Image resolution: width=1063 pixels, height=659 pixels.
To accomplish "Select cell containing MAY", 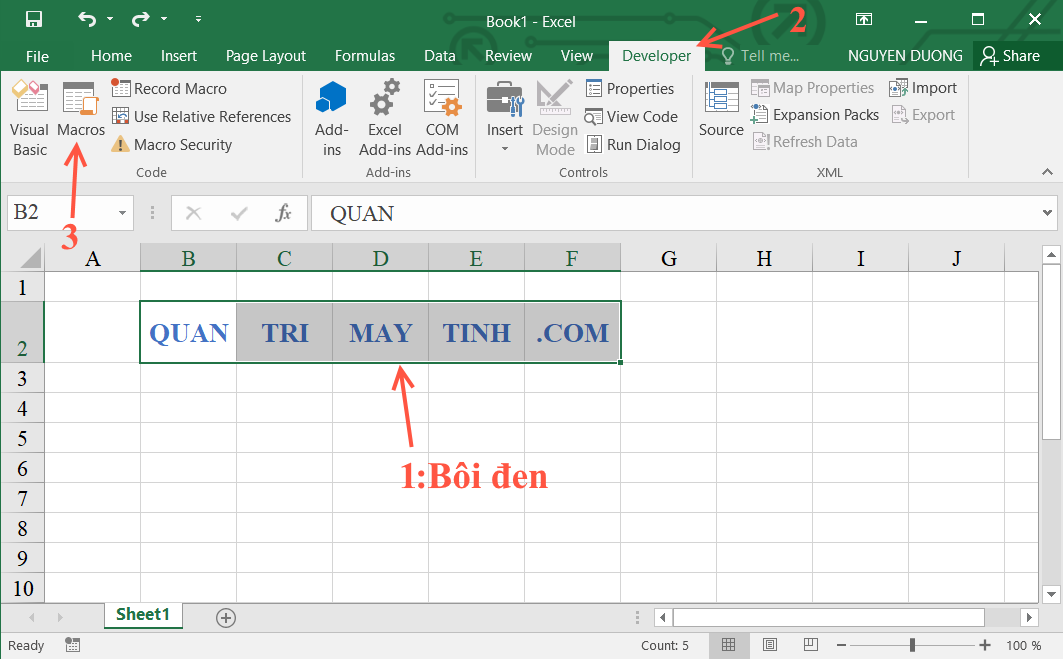I will (380, 332).
